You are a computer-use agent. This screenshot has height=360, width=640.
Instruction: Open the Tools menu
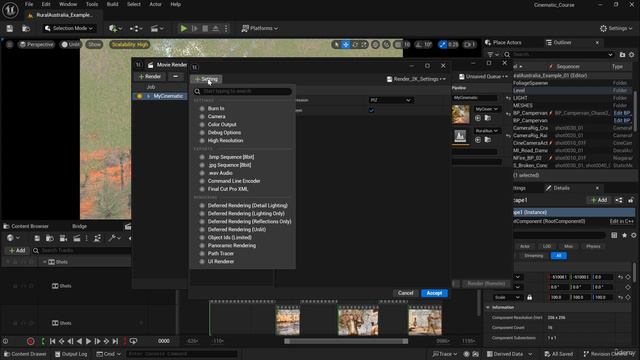(x=92, y=4)
